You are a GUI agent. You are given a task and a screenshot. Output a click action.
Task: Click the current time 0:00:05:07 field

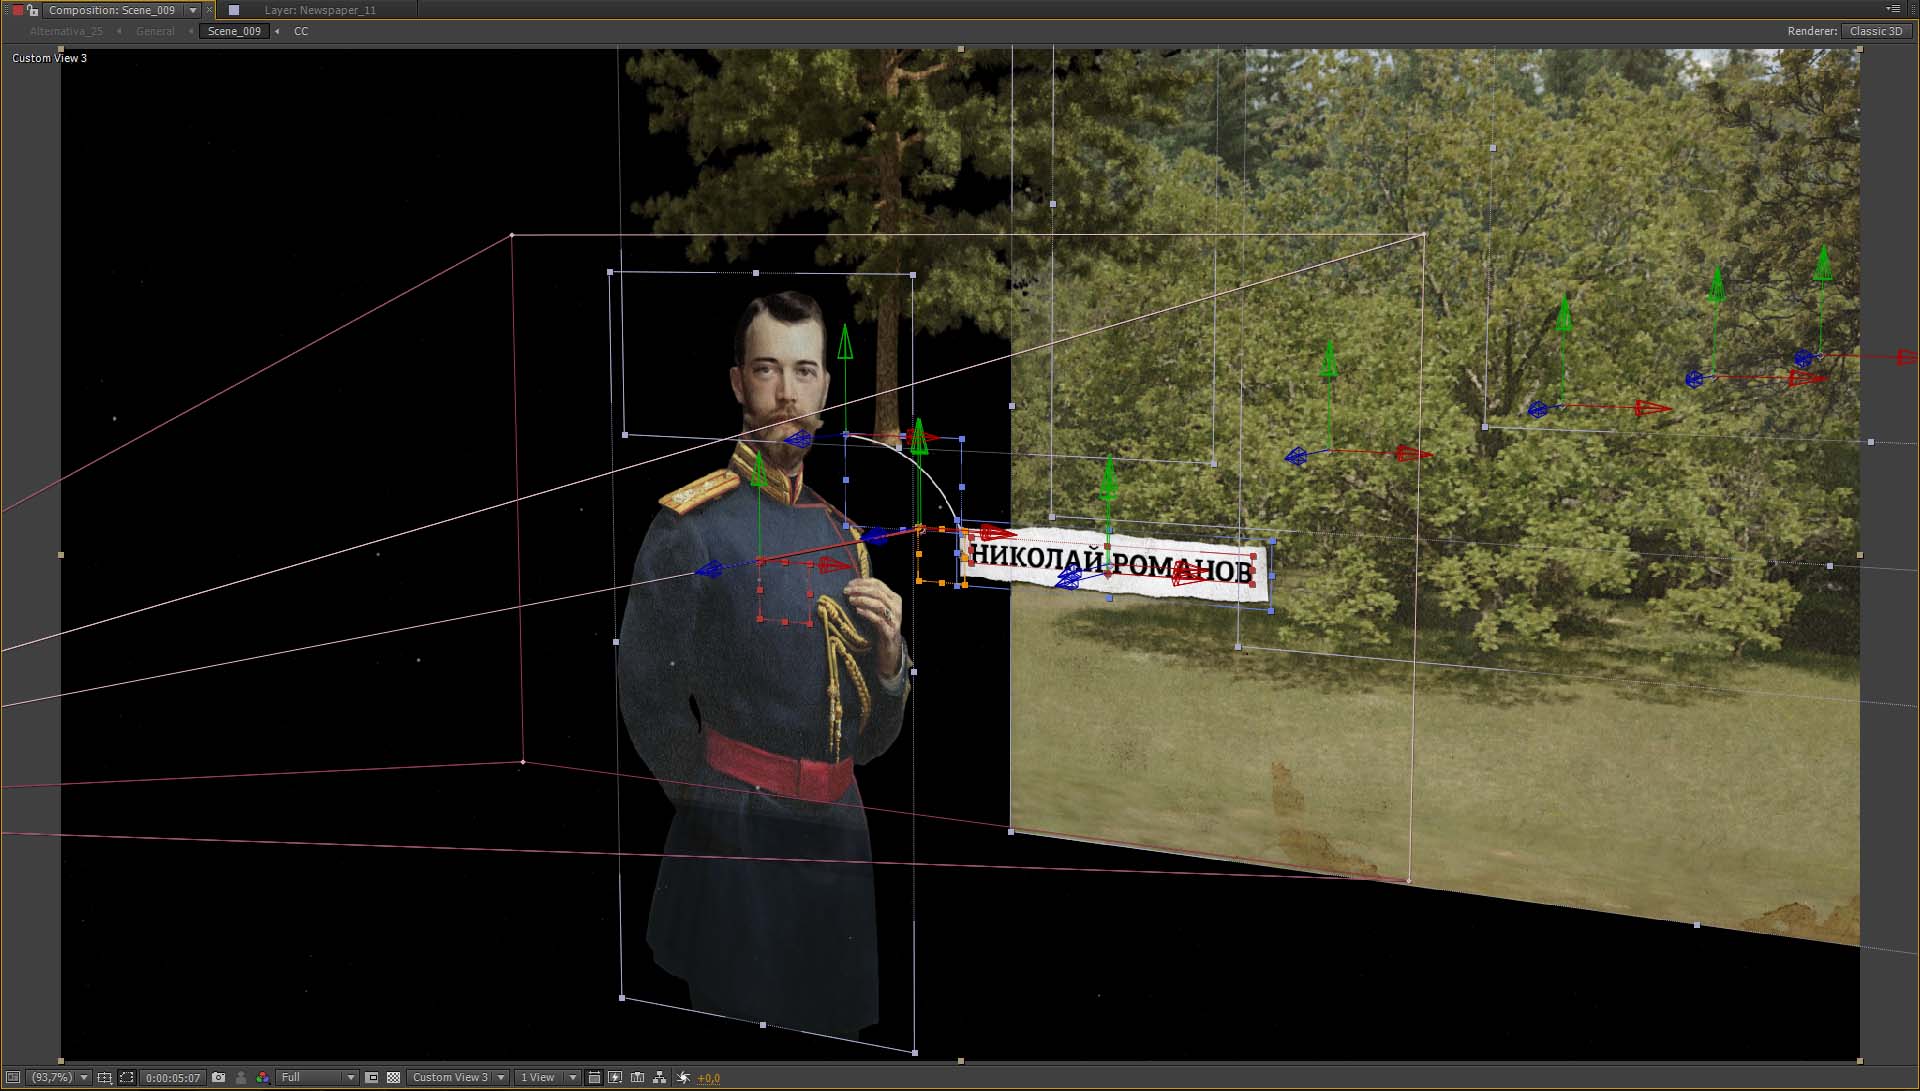173,1077
